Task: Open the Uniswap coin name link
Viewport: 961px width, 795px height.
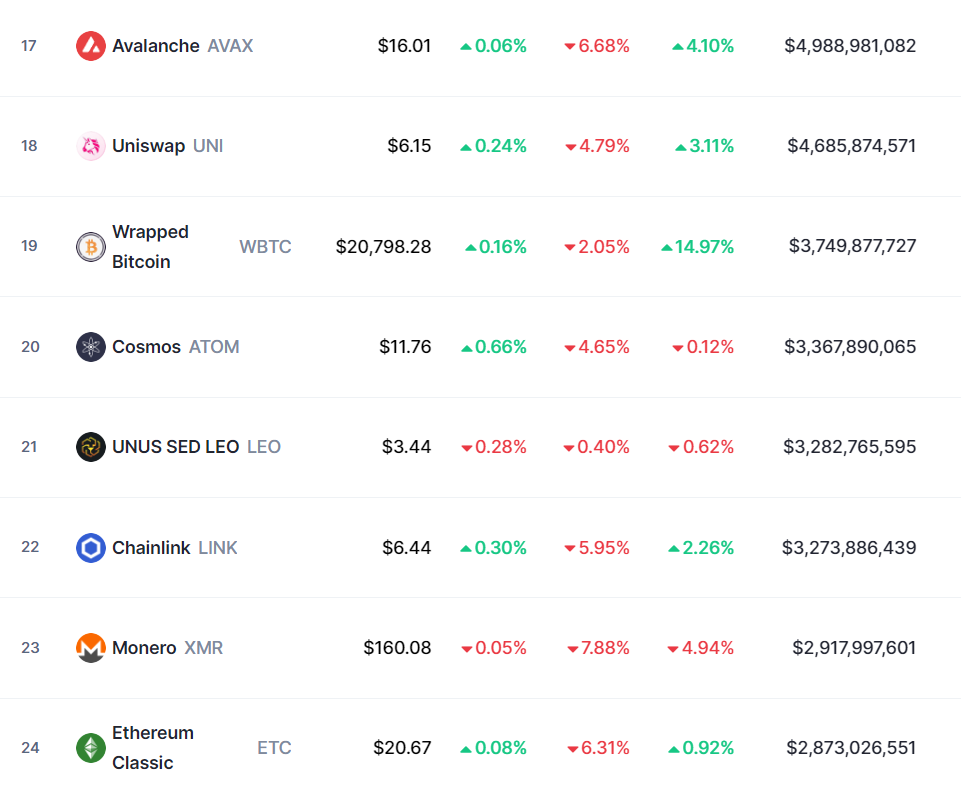Action: click(x=148, y=146)
